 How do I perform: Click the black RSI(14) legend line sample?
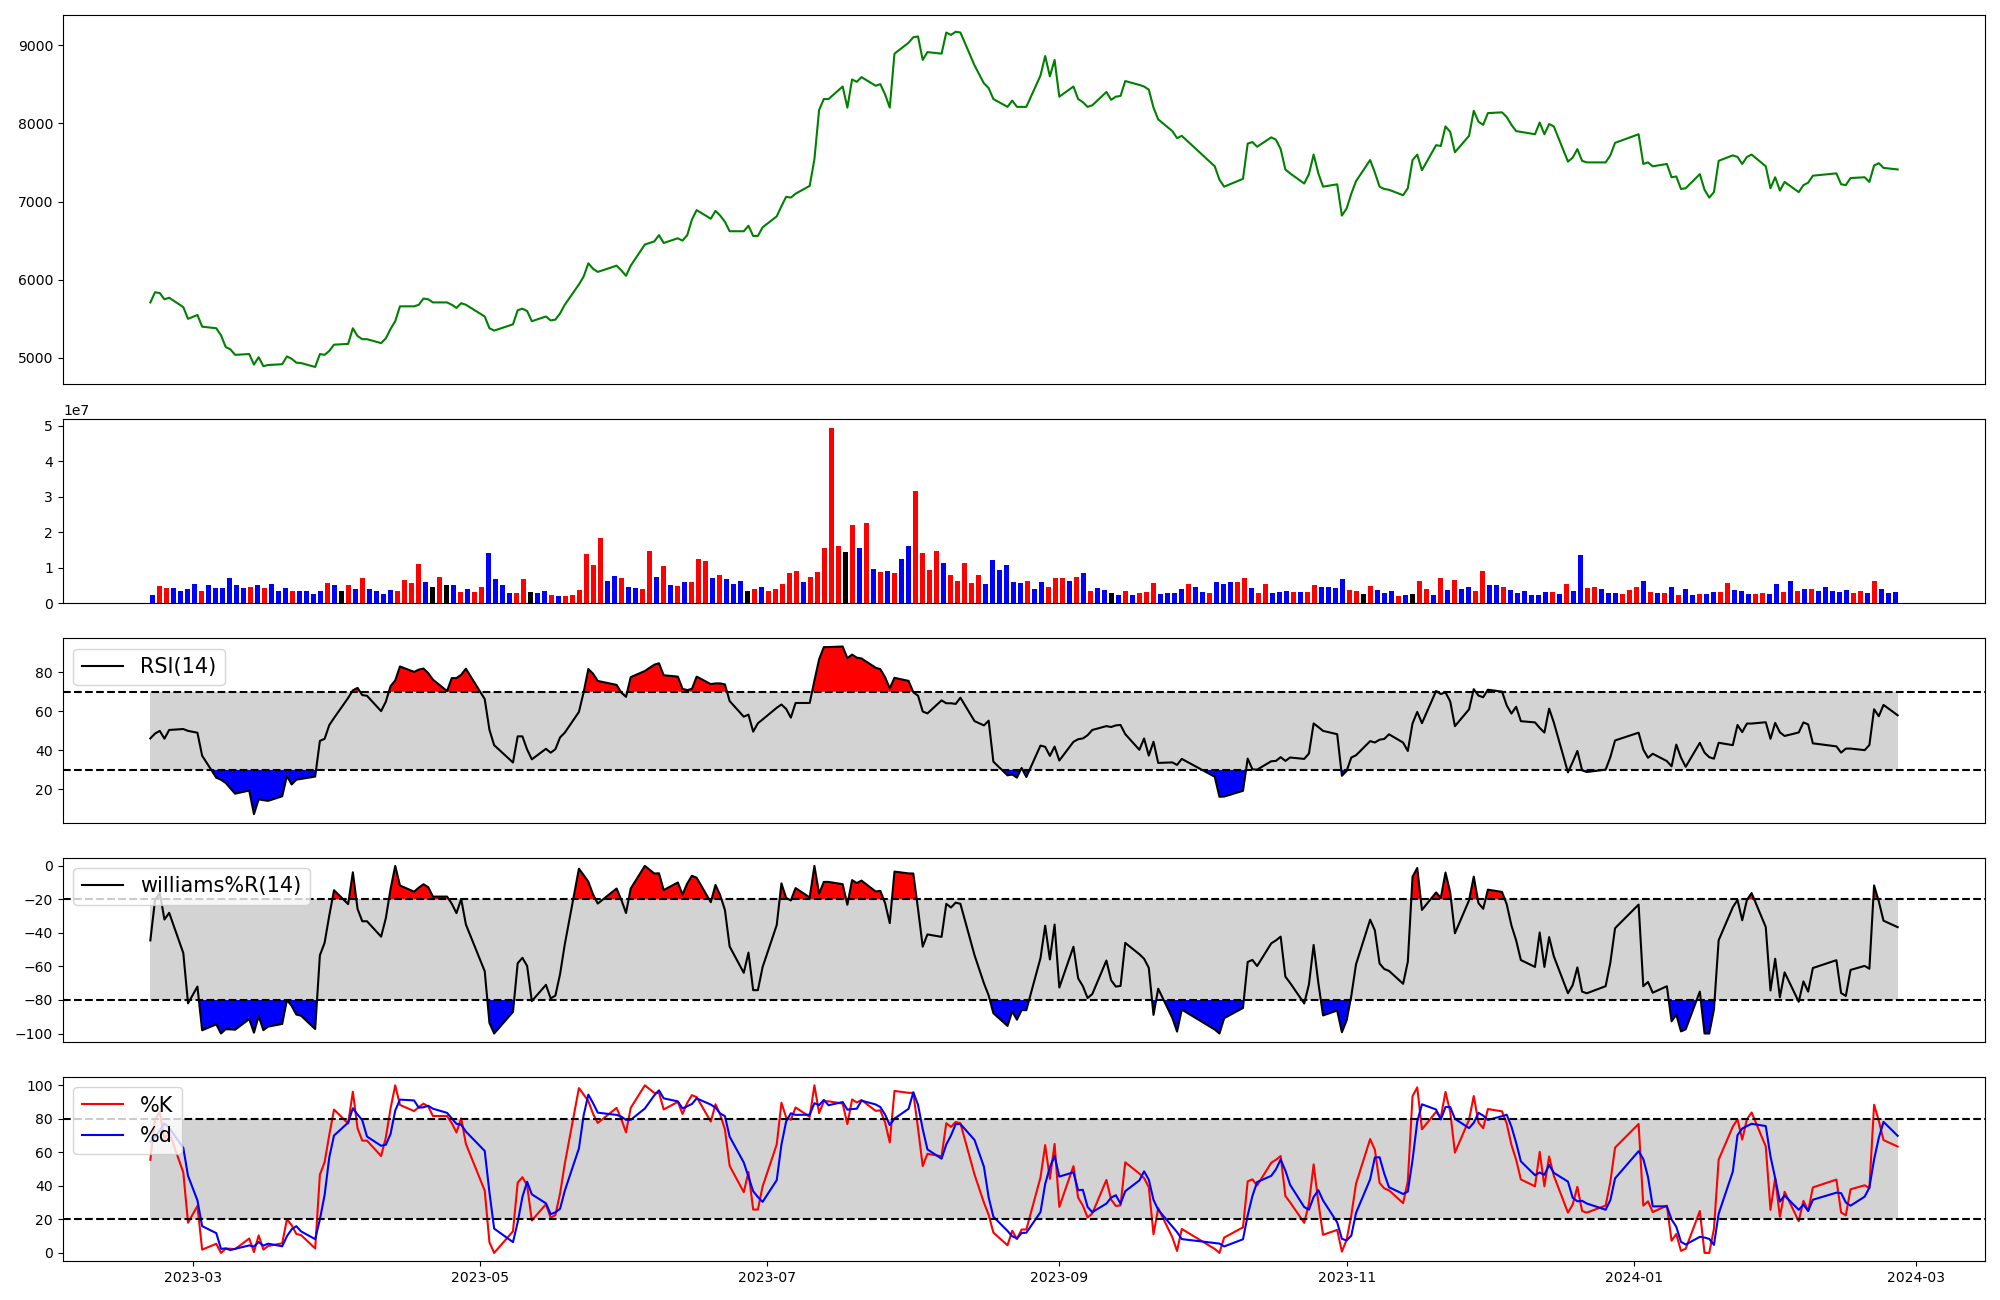point(103,666)
